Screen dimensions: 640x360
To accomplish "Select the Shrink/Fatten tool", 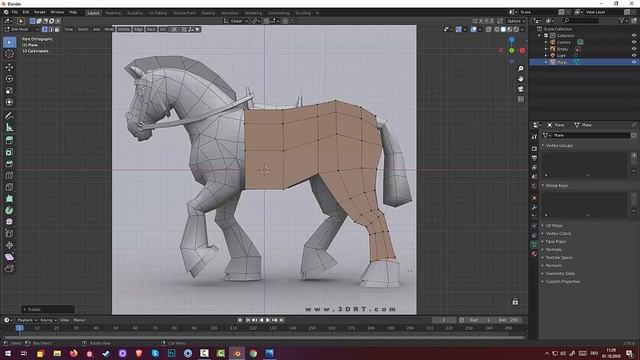I will coord(9,245).
